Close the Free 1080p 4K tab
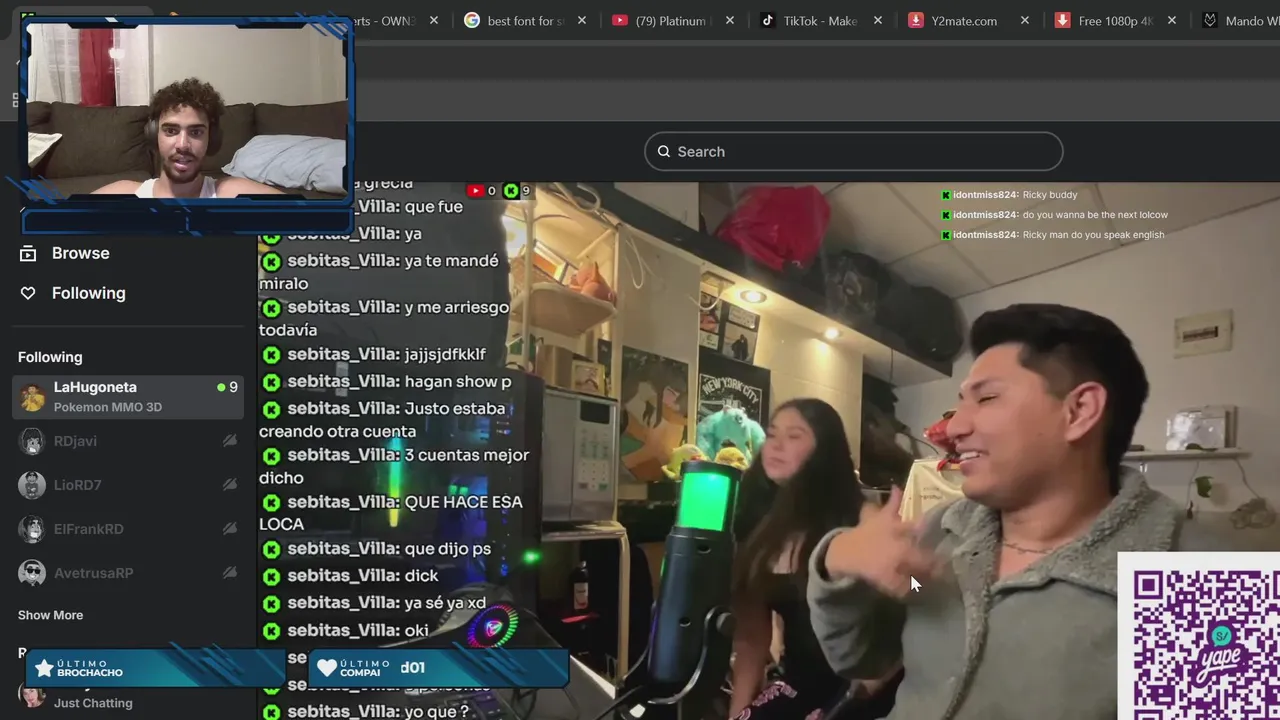Screen dimensions: 1280x720 point(1172,20)
